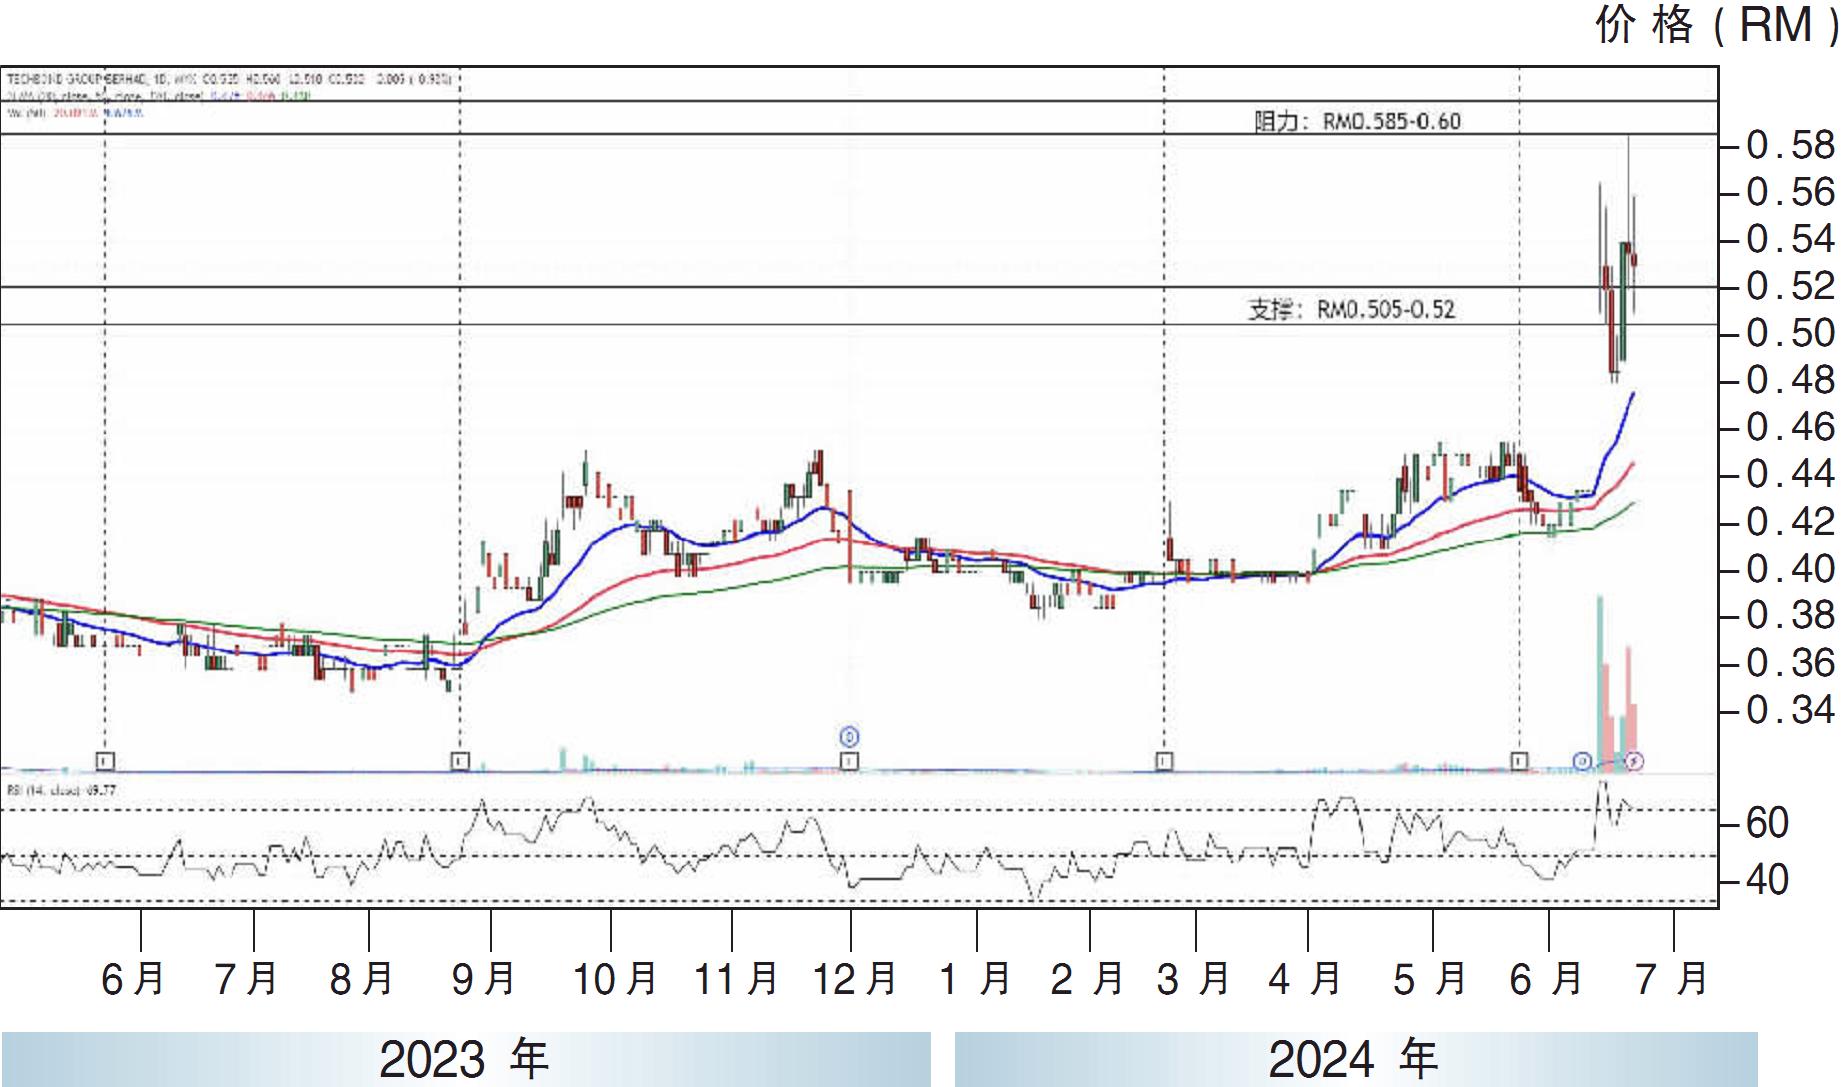The width and height of the screenshot is (1845, 1087).
Task: Click the RSI 40 axis label
Action: click(1767, 880)
